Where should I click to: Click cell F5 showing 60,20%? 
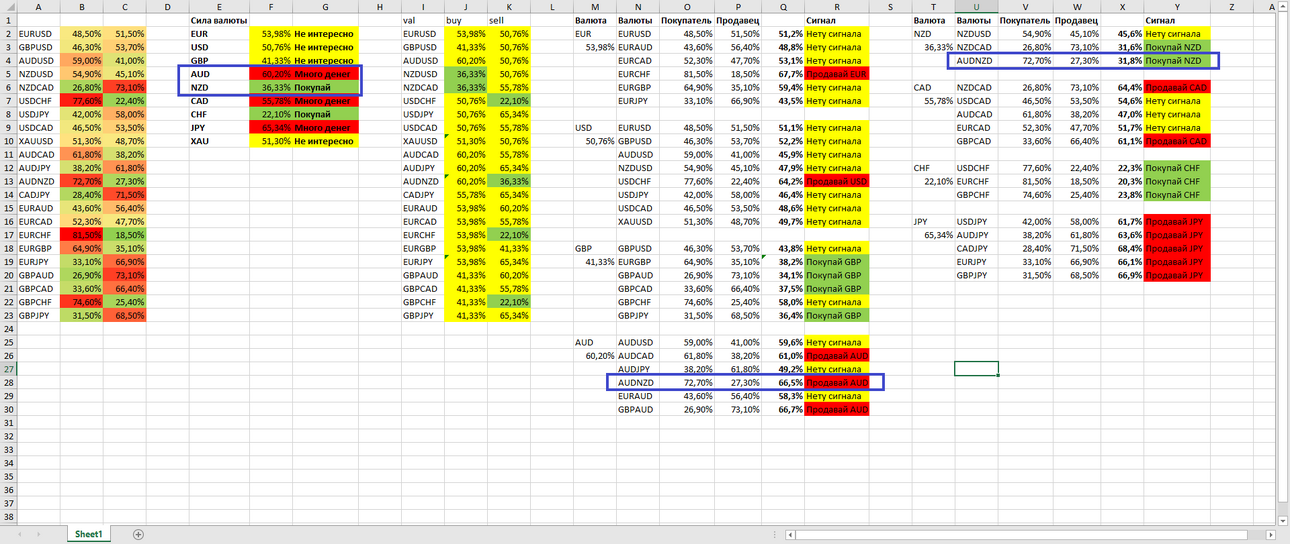pyautogui.click(x=271, y=74)
